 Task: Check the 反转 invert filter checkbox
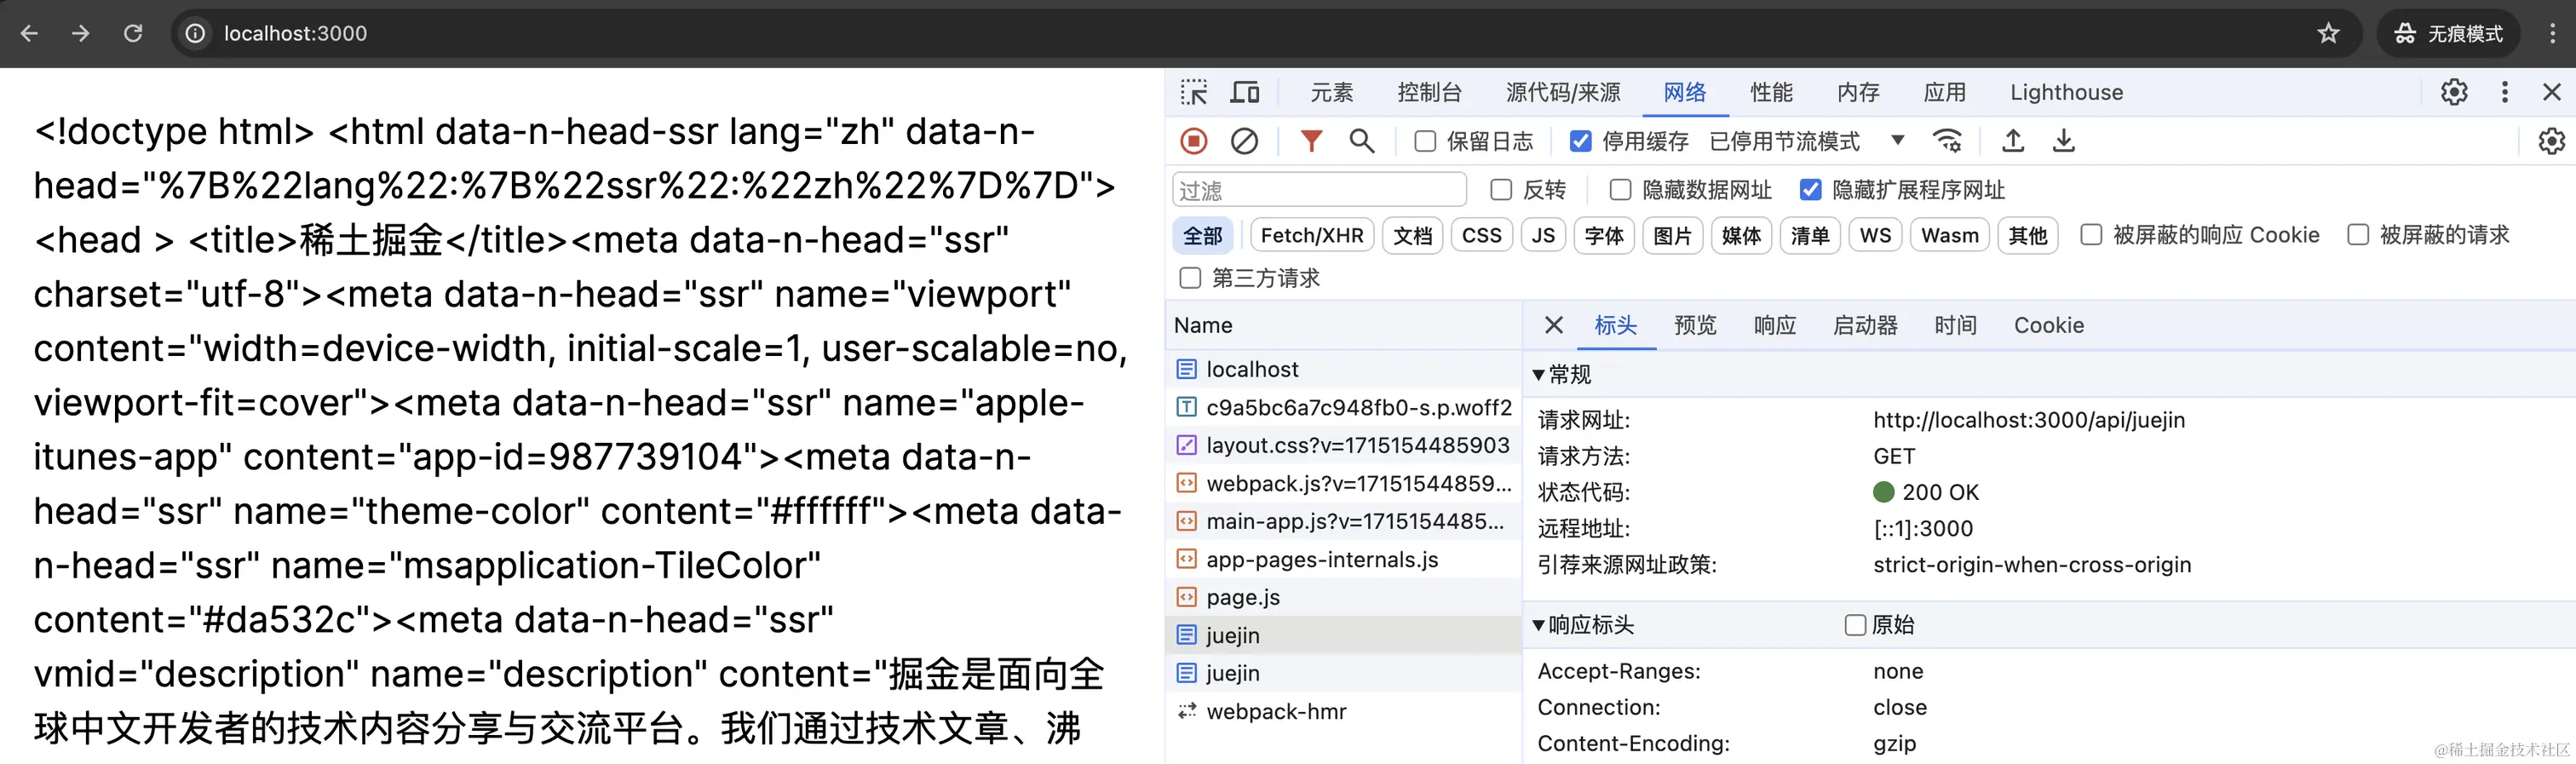click(x=1501, y=189)
